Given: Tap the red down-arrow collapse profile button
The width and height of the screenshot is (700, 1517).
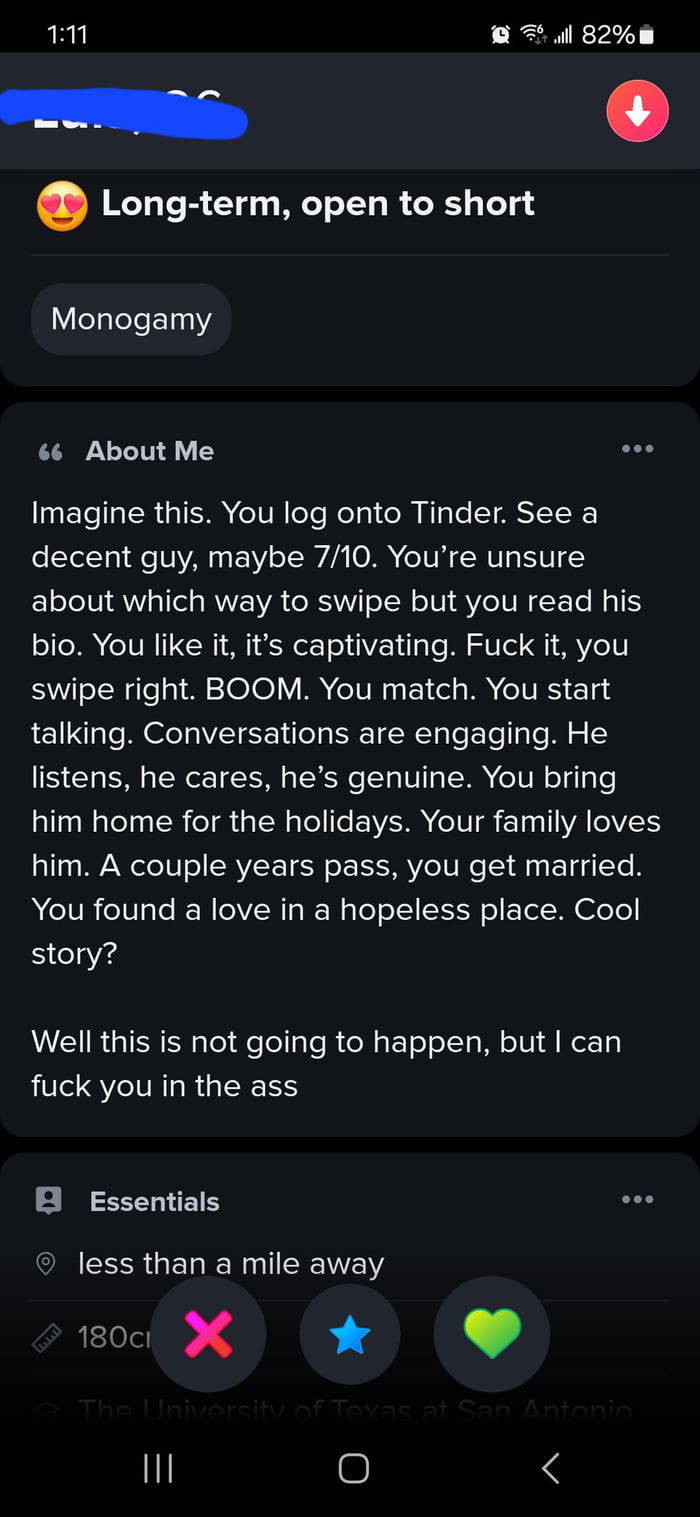Looking at the screenshot, I should pyautogui.click(x=637, y=111).
